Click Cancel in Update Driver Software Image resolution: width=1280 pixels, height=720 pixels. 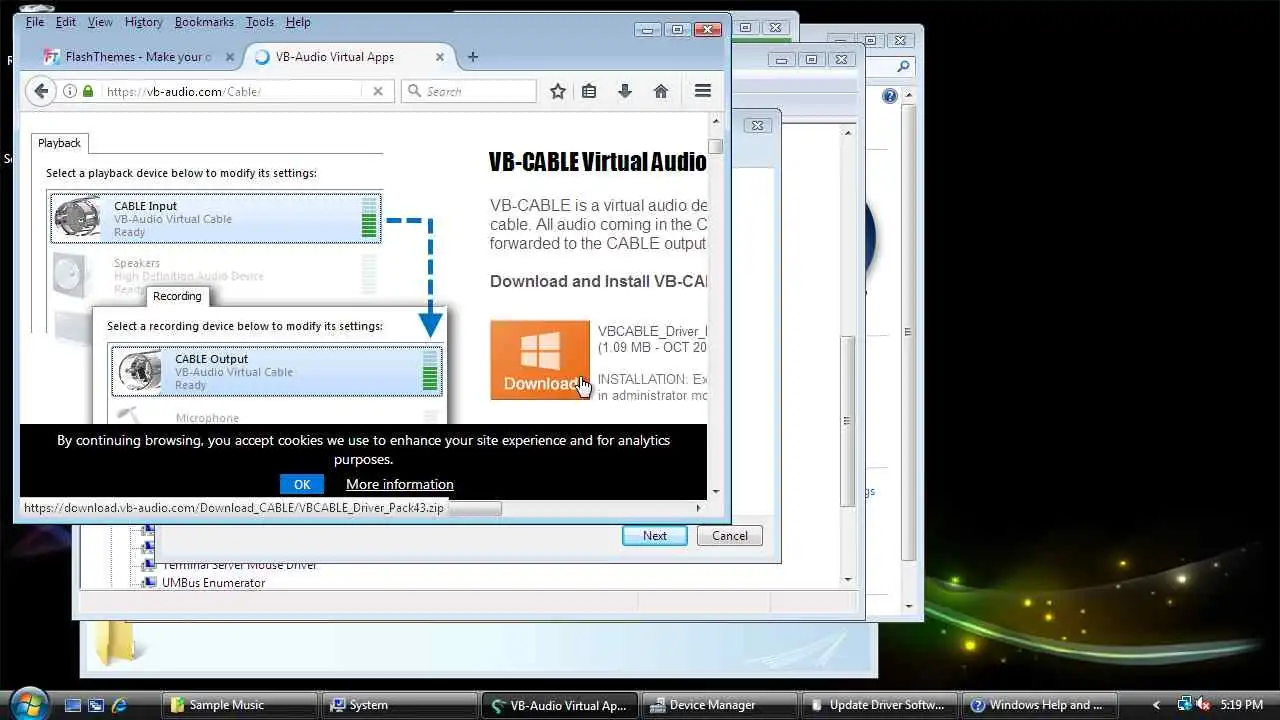[730, 536]
